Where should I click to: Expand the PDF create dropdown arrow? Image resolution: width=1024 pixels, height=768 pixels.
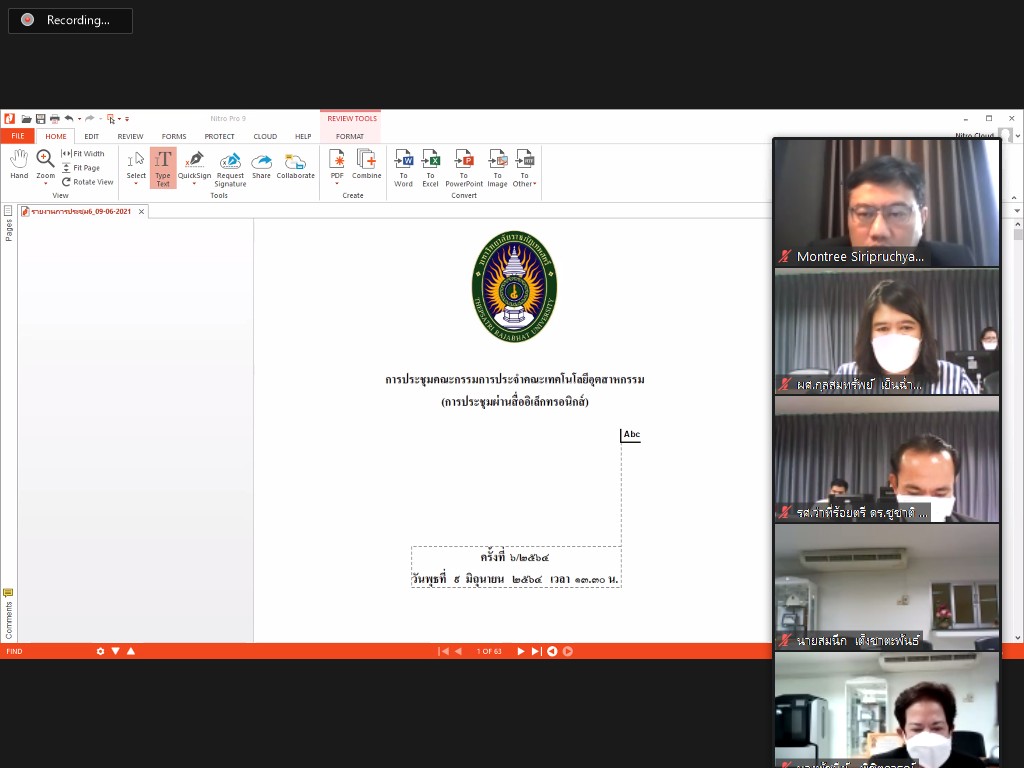(337, 184)
